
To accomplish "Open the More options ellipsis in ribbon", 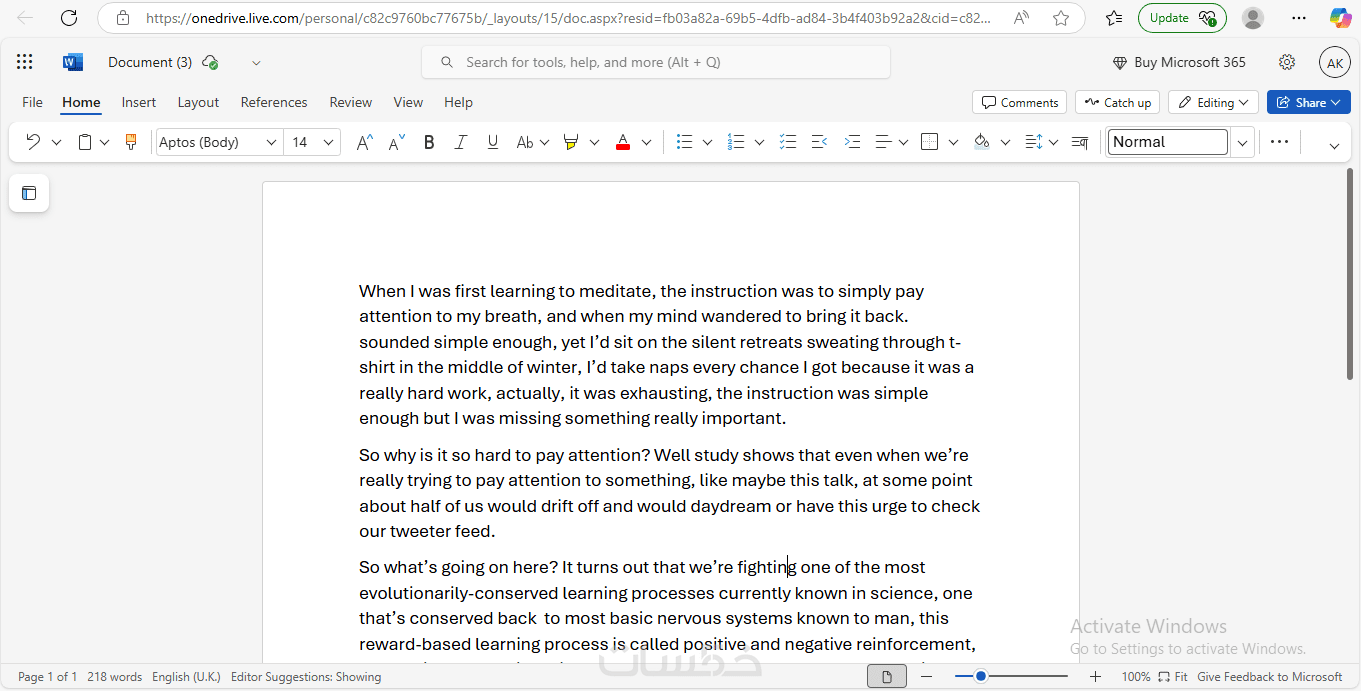I will coord(1279,142).
